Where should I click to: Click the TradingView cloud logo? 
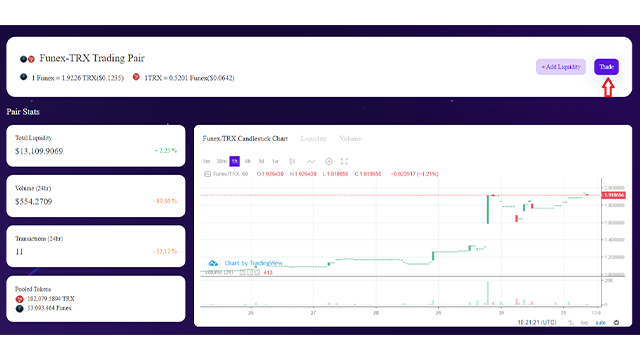[213, 263]
